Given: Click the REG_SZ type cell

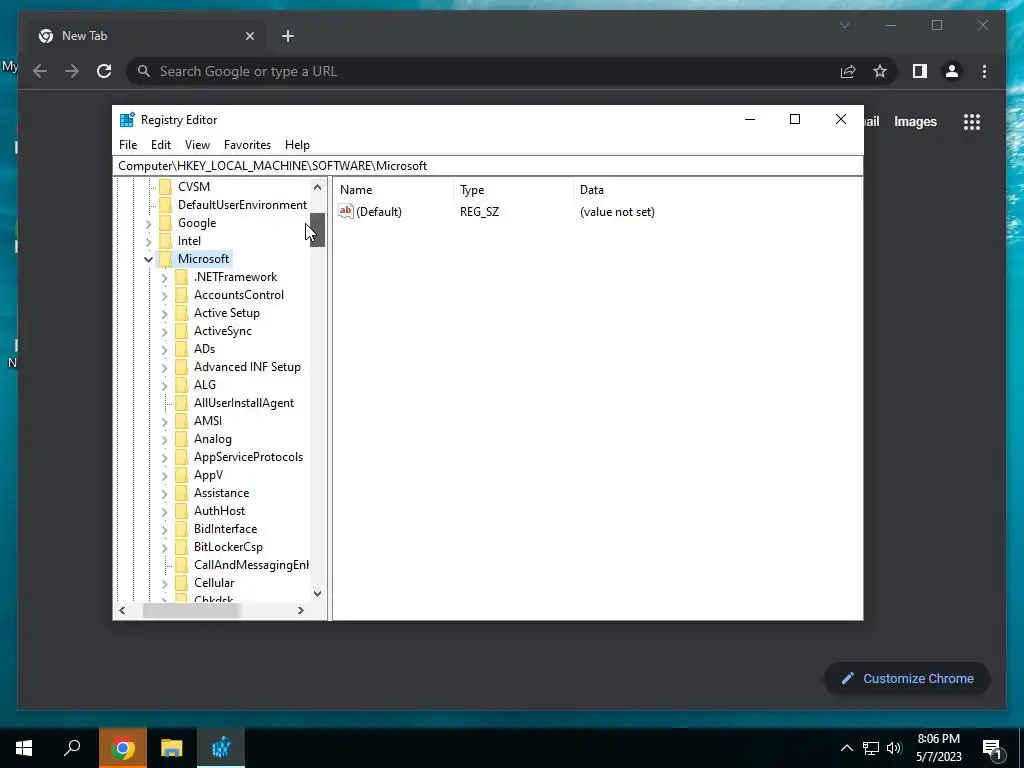Looking at the screenshot, I should tap(479, 212).
